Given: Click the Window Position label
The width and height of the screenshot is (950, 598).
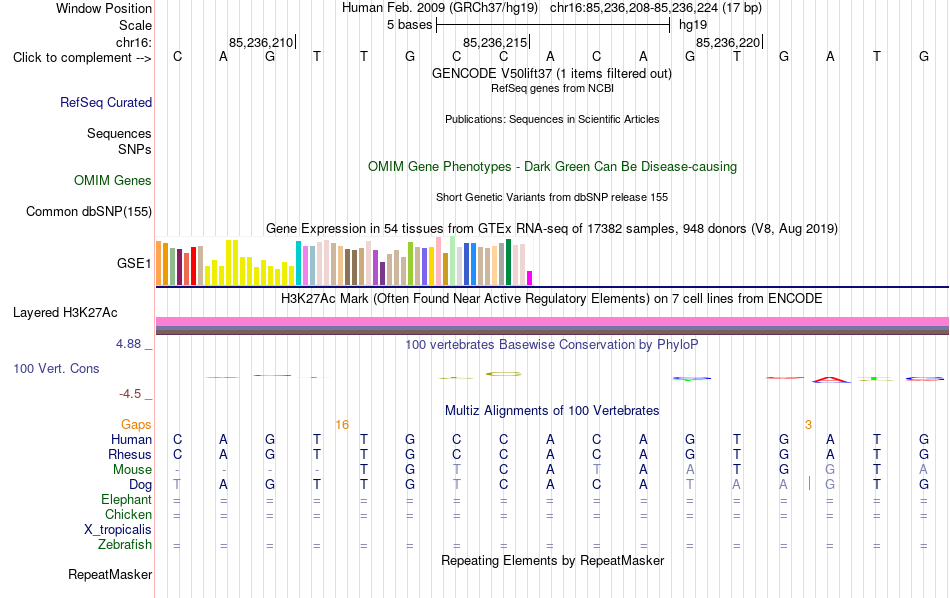Looking at the screenshot, I should coord(104,8).
